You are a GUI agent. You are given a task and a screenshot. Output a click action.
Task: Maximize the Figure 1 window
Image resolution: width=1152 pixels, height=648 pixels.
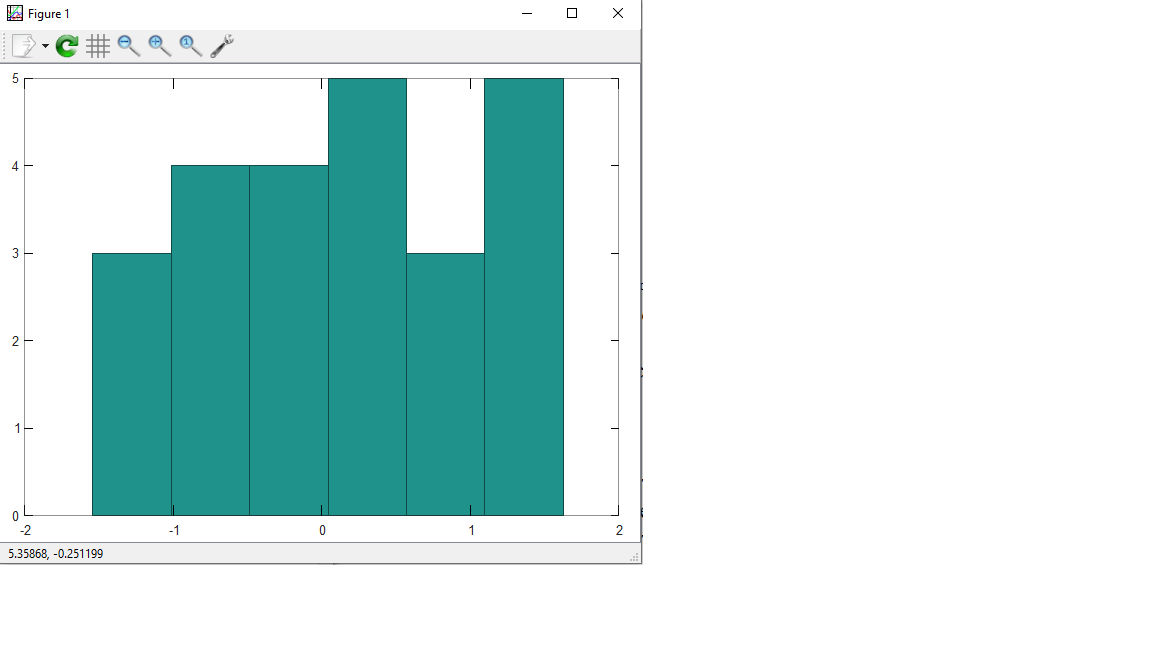(x=572, y=14)
